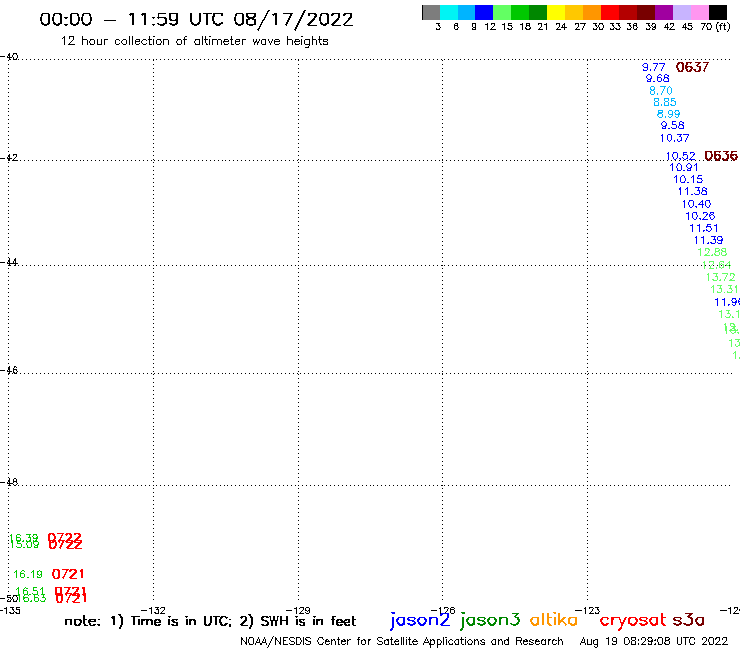The image size is (740, 650).
Task: Click the gray swatch in the color scale
Action: 431,12
